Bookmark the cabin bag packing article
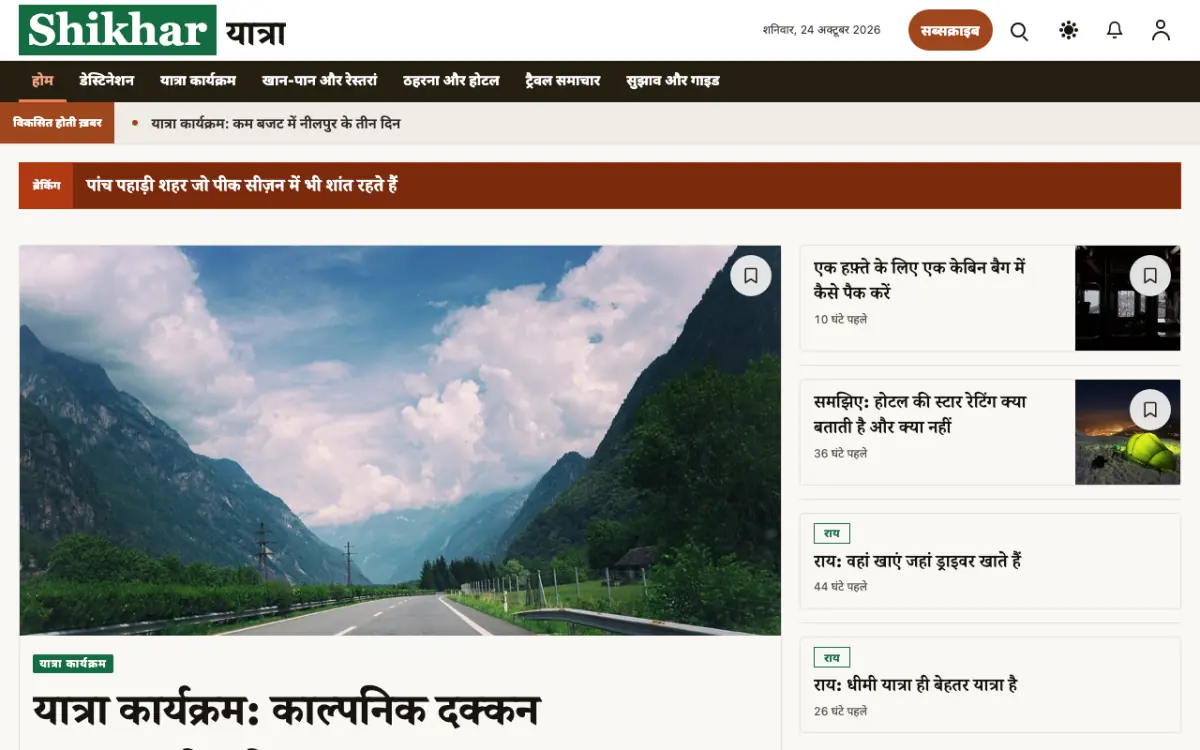The image size is (1200, 750). [x=1150, y=275]
